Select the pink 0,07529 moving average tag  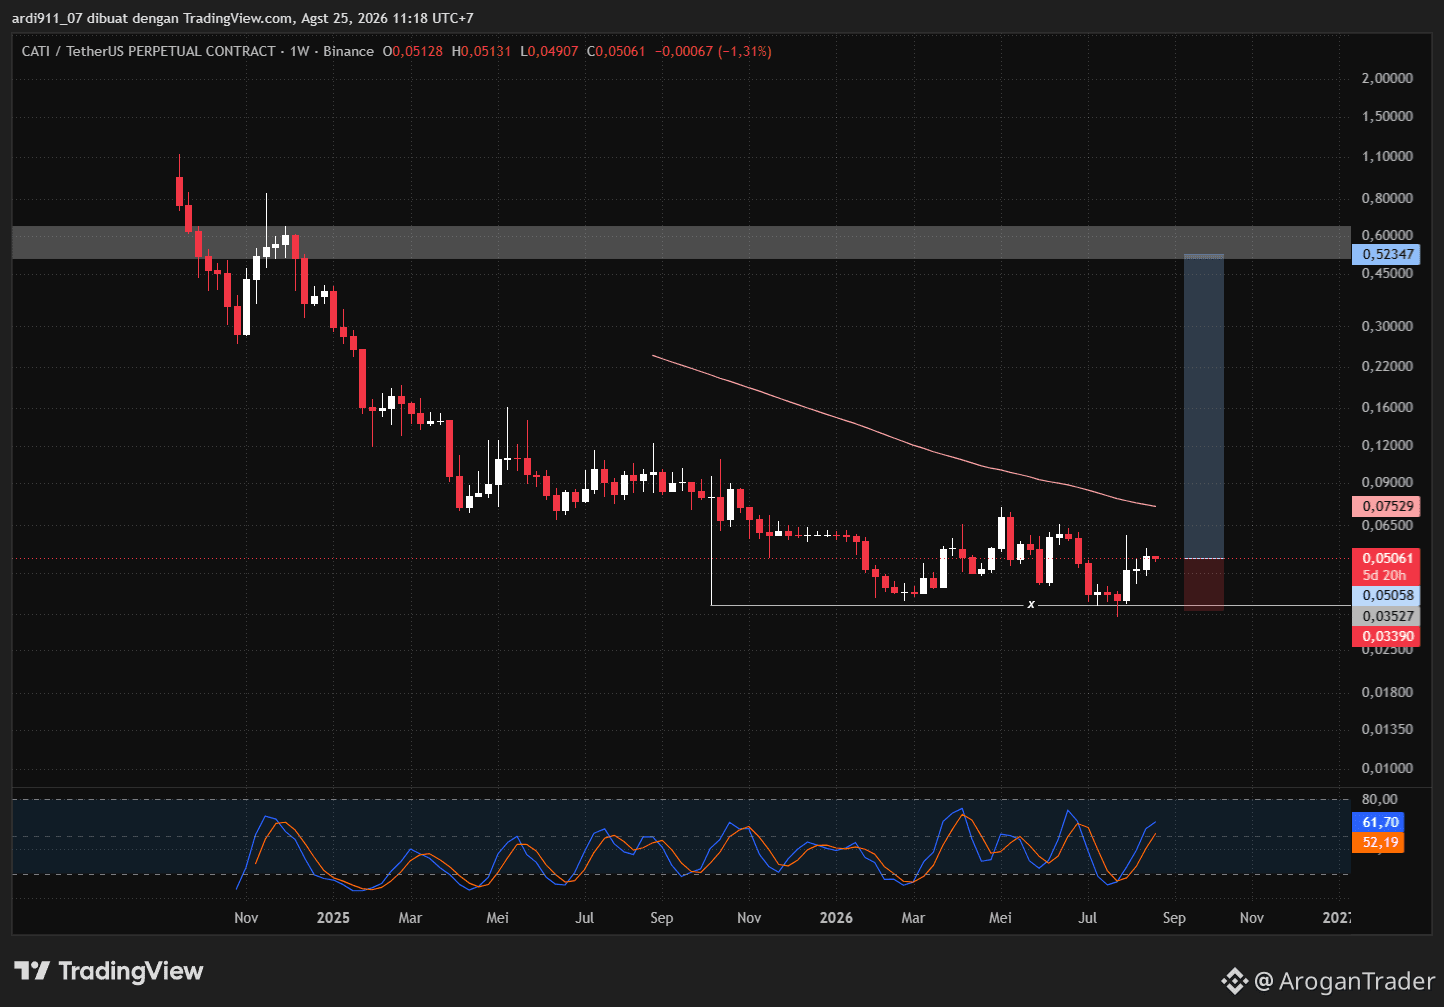pyautogui.click(x=1384, y=506)
